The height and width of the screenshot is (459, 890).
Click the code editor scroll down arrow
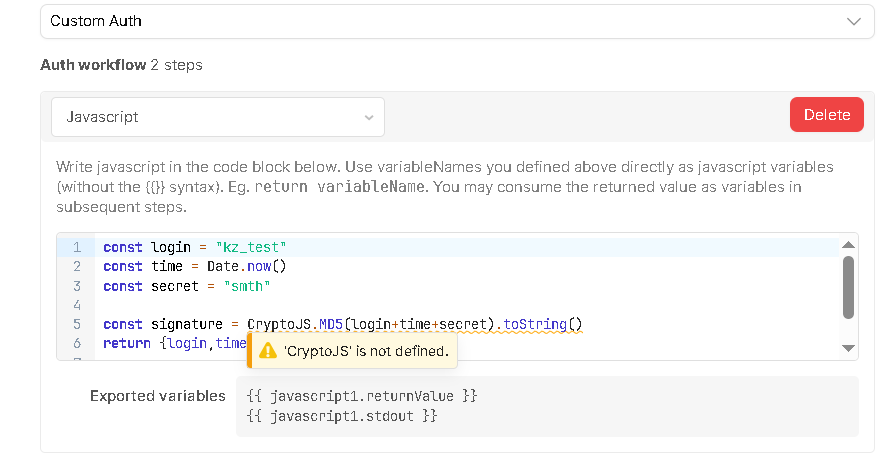(849, 348)
